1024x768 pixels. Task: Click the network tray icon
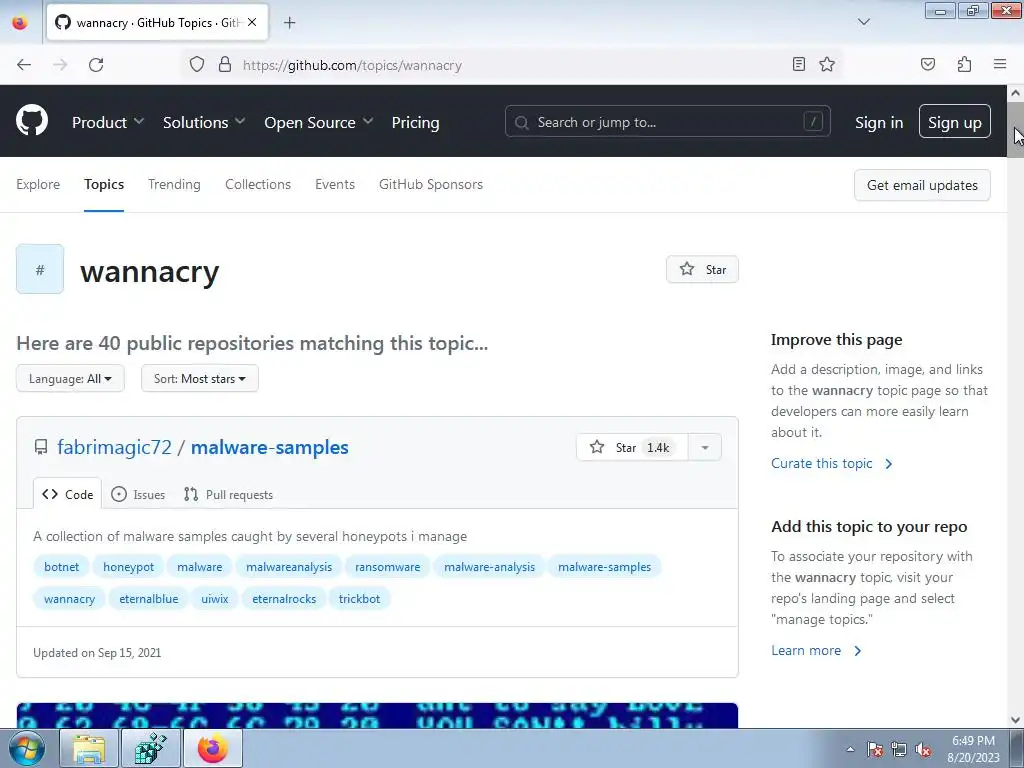coord(899,749)
